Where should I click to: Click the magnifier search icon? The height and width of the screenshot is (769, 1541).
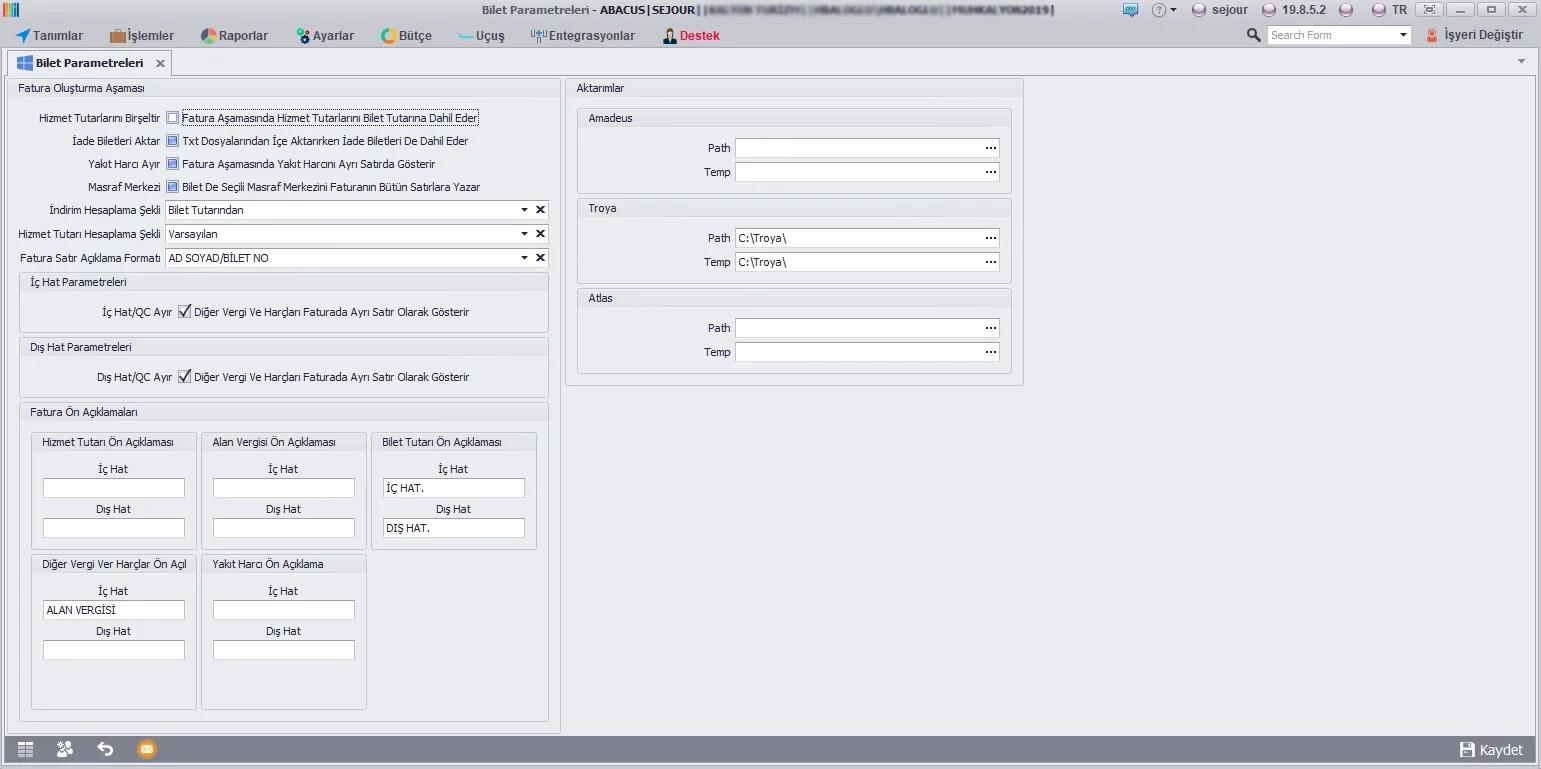pos(1254,35)
